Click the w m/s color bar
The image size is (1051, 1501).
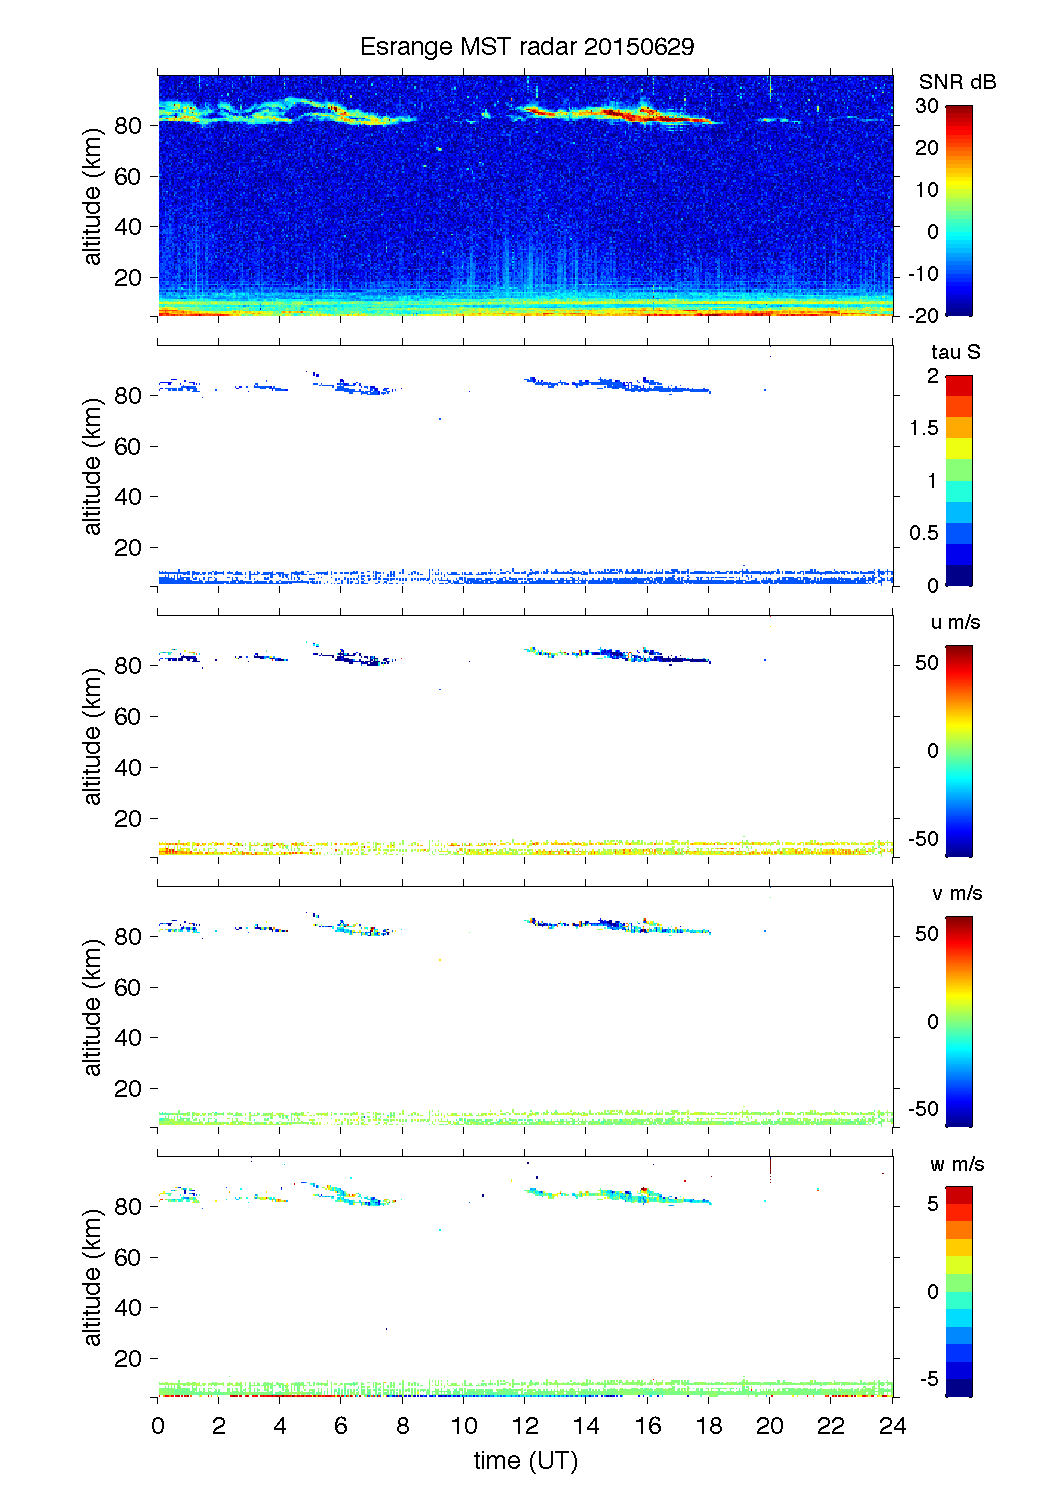[958, 1291]
